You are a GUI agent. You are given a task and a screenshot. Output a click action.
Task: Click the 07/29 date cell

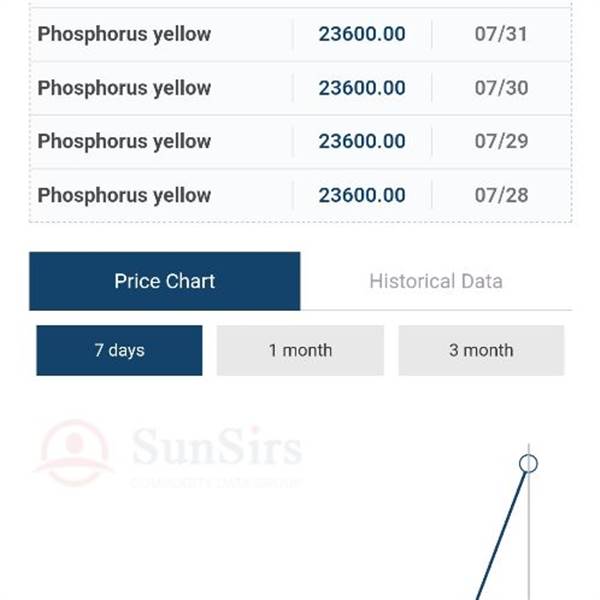pyautogui.click(x=501, y=141)
